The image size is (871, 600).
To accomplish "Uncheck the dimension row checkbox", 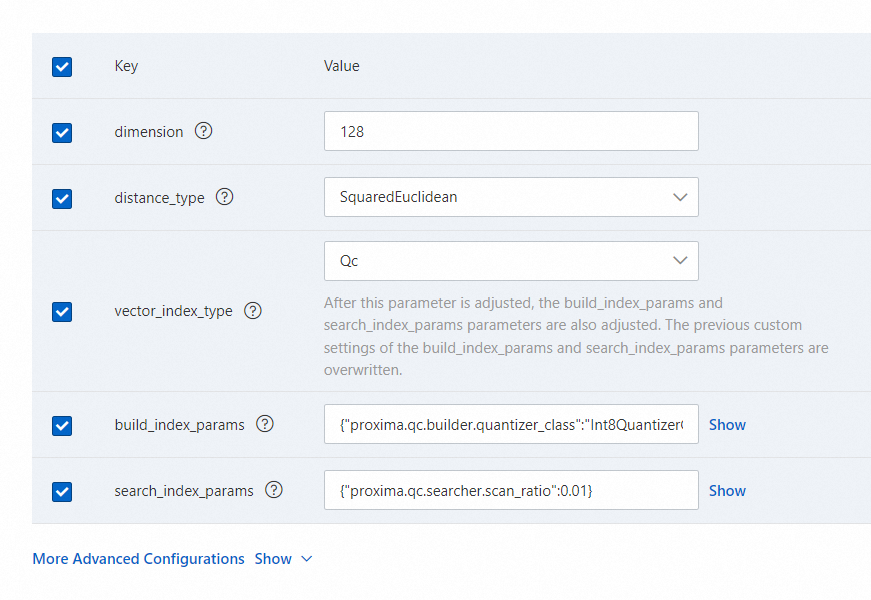I will [x=62, y=132].
